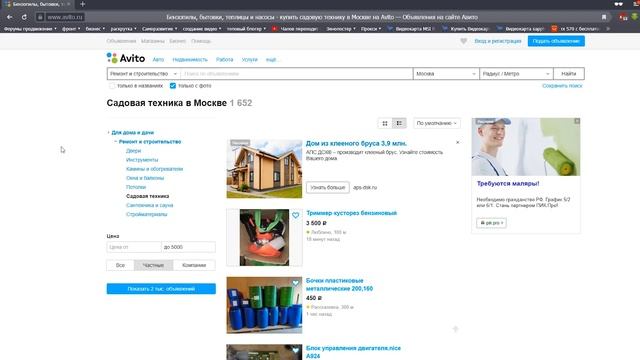Click 'Подать объявление' button
The height and width of the screenshot is (360, 640).
point(556,41)
